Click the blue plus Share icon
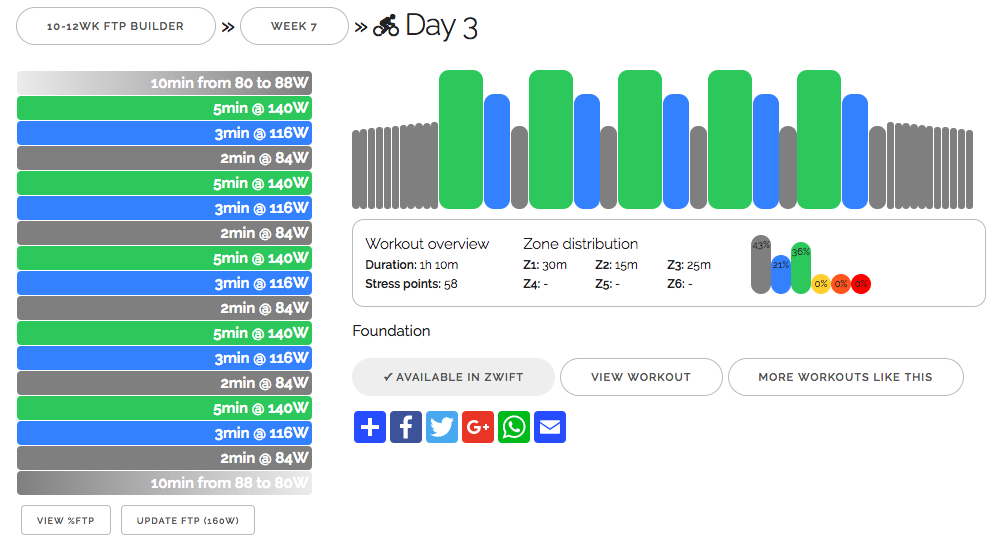Image resolution: width=993 pixels, height=541 pixels. coord(370,427)
